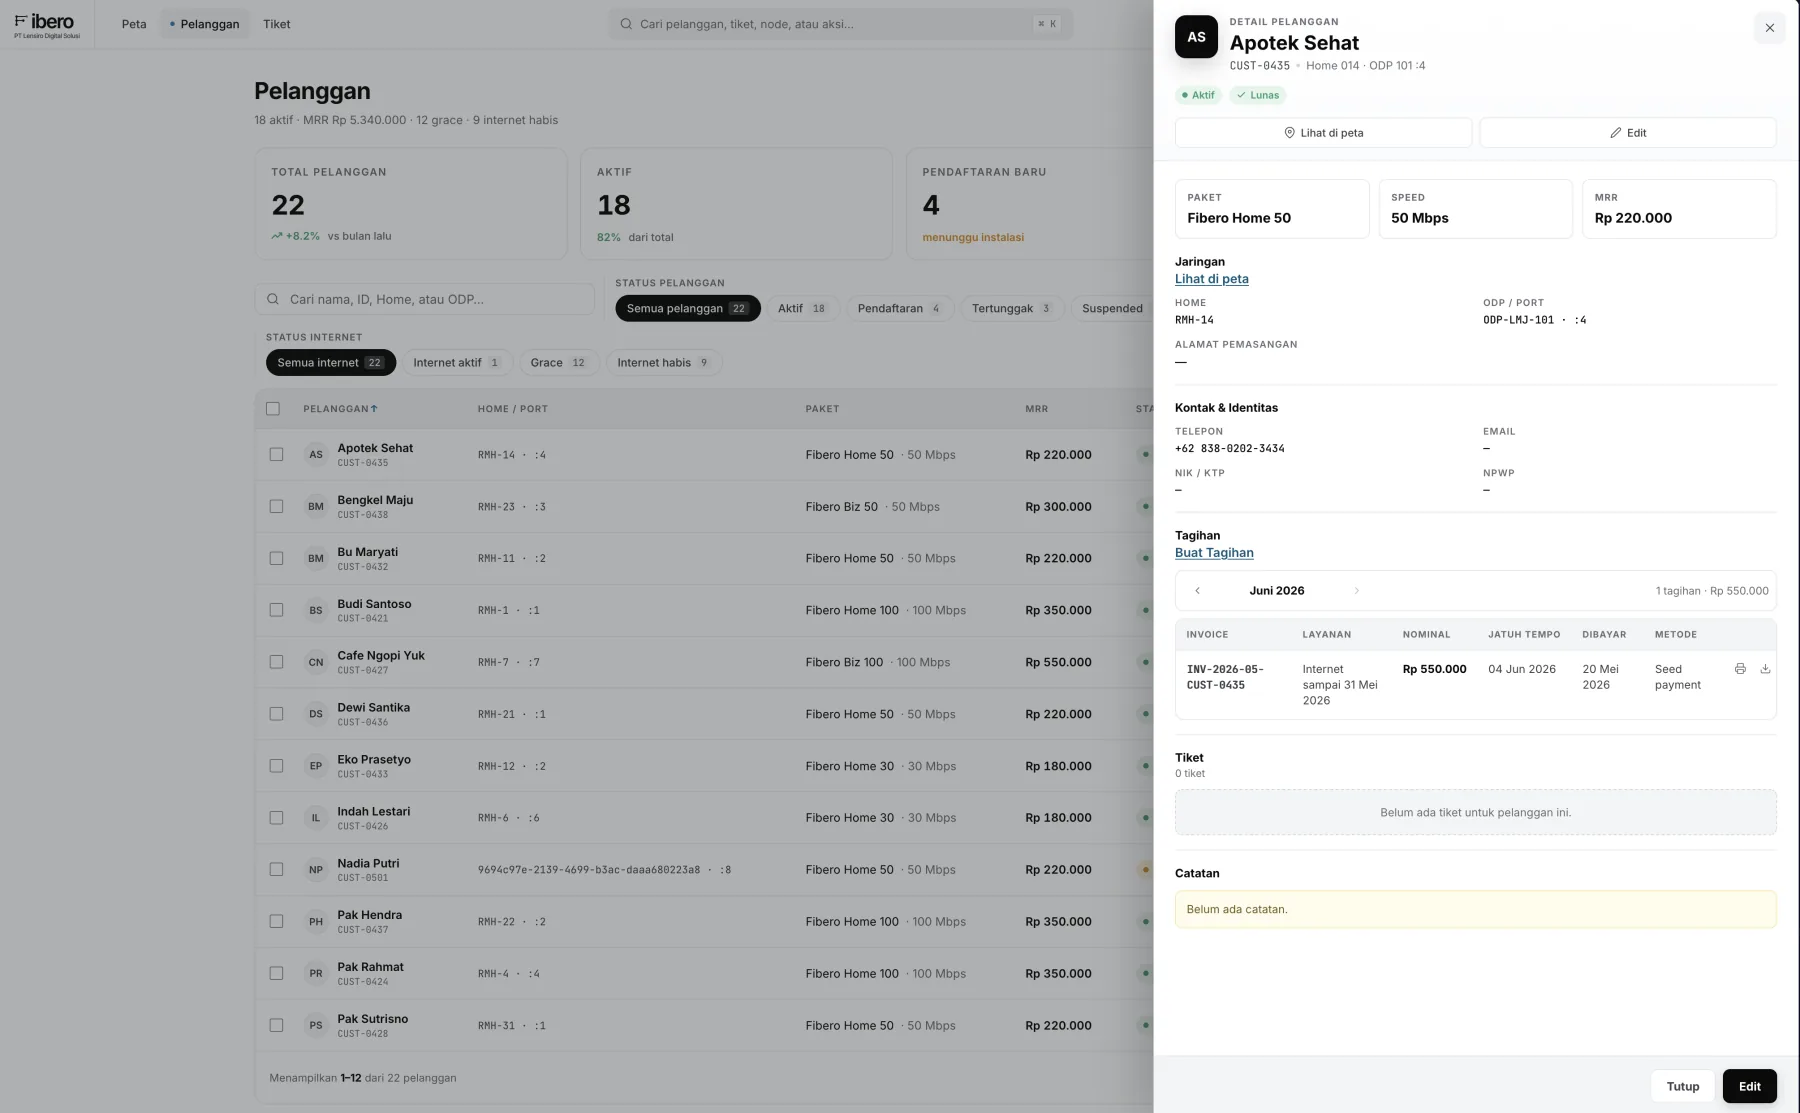
Task: Focus the global search field
Action: pyautogui.click(x=840, y=24)
